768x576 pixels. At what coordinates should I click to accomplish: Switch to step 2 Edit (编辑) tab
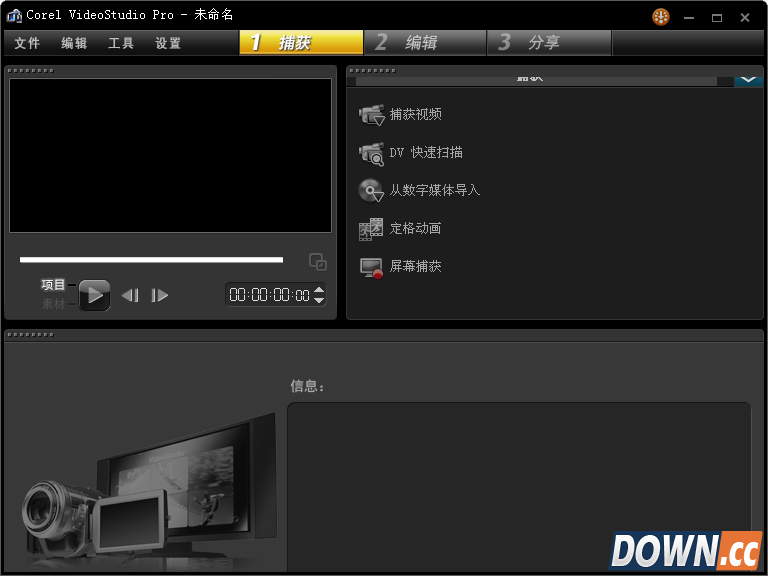click(420, 42)
